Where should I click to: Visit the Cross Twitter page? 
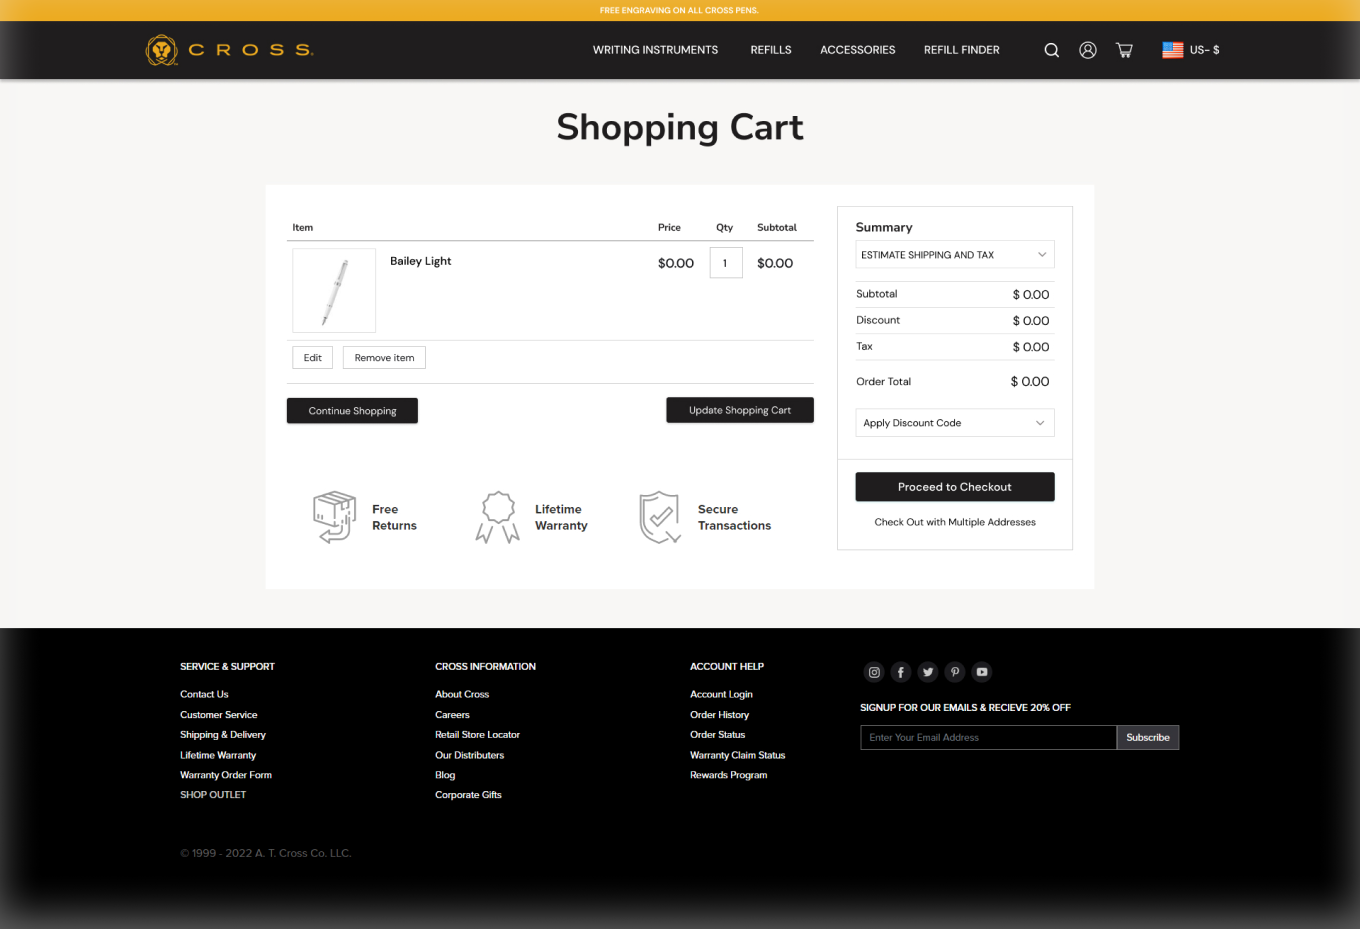(928, 672)
